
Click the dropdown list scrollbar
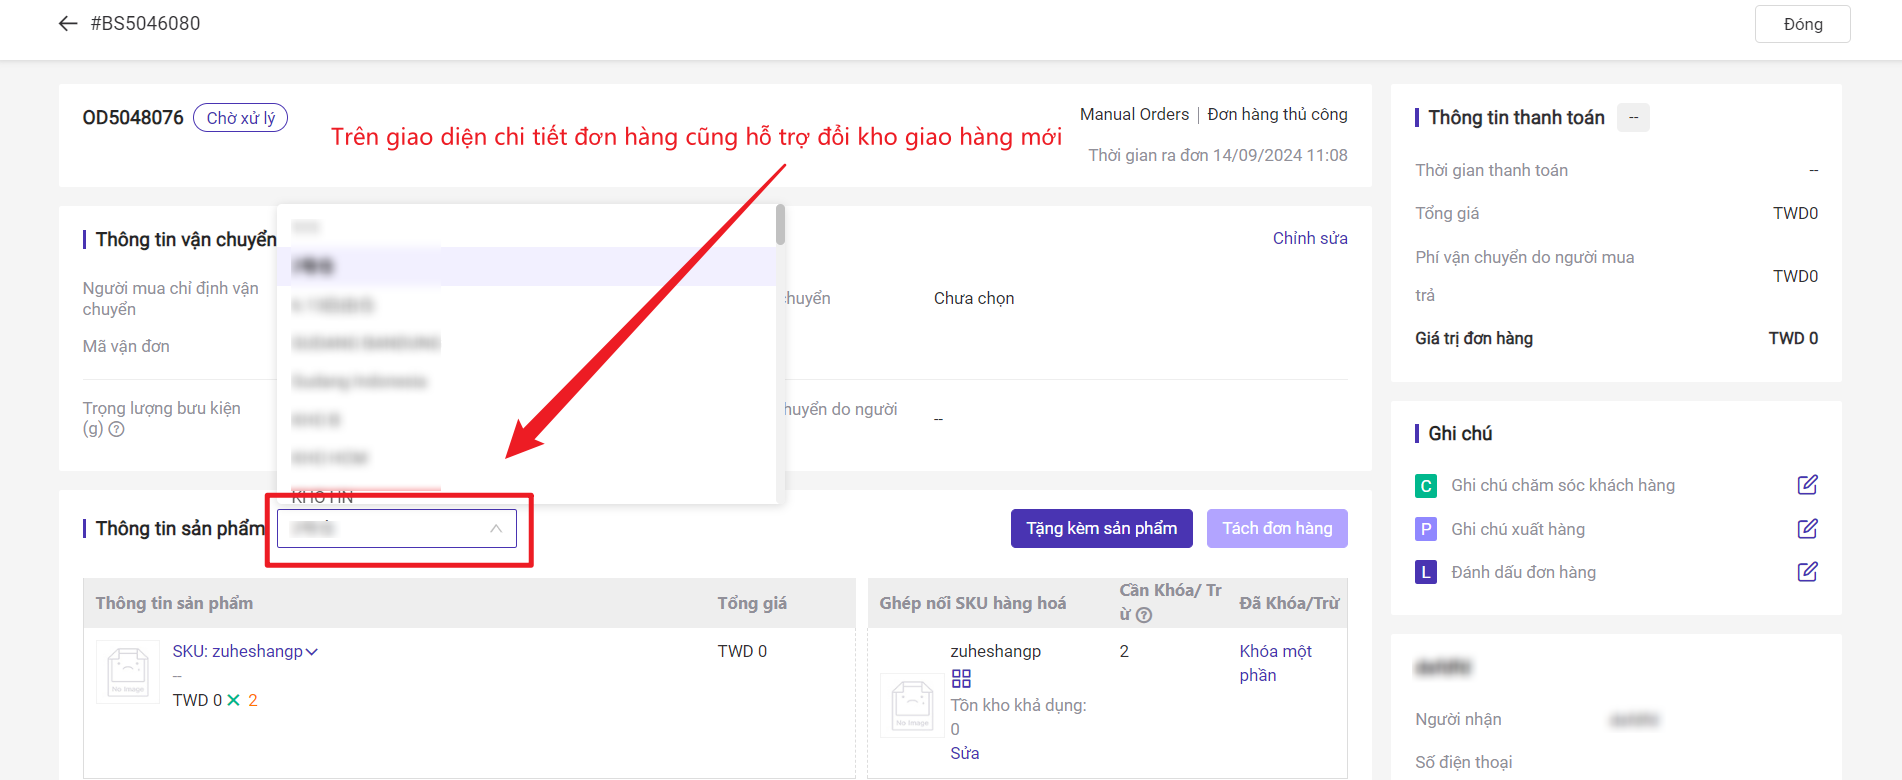tap(780, 225)
